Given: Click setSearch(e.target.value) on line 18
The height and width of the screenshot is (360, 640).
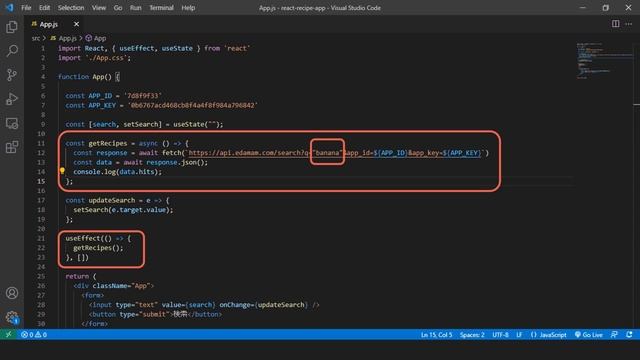Looking at the screenshot, I should coord(123,210).
